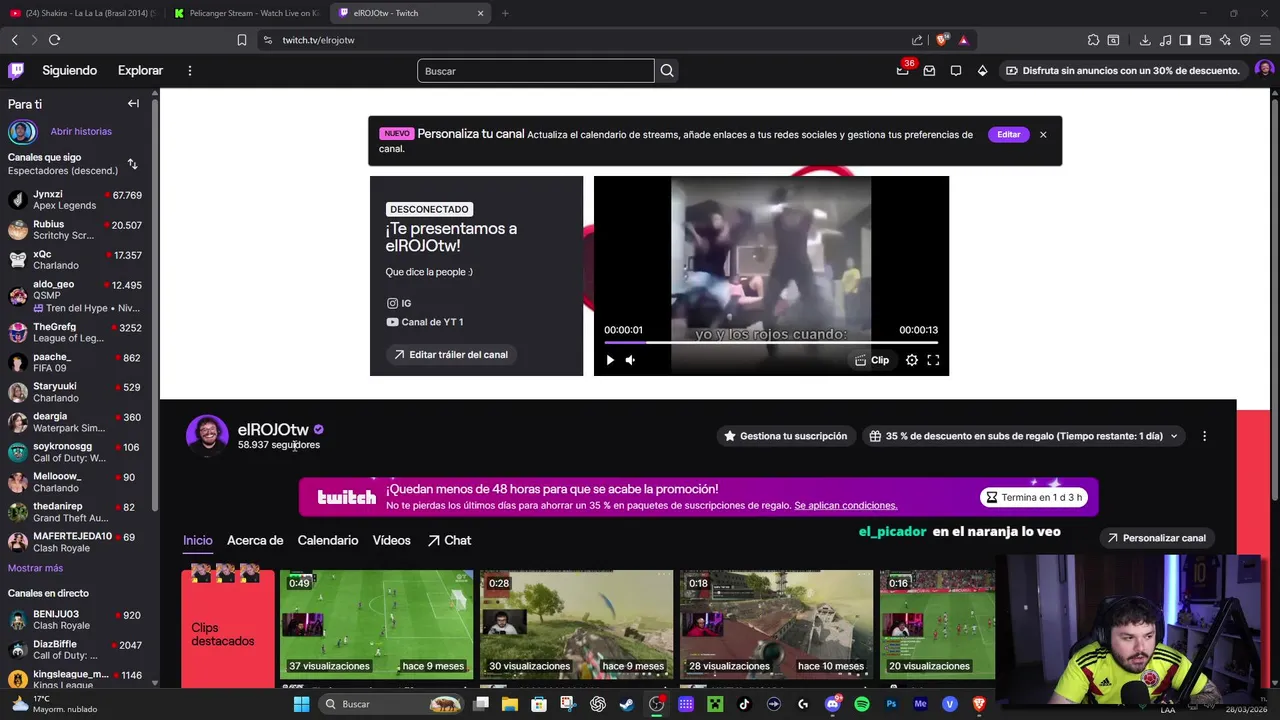Toggle the browser sidebar panel icon
The width and height of the screenshot is (1280, 720).
pyautogui.click(x=1185, y=40)
